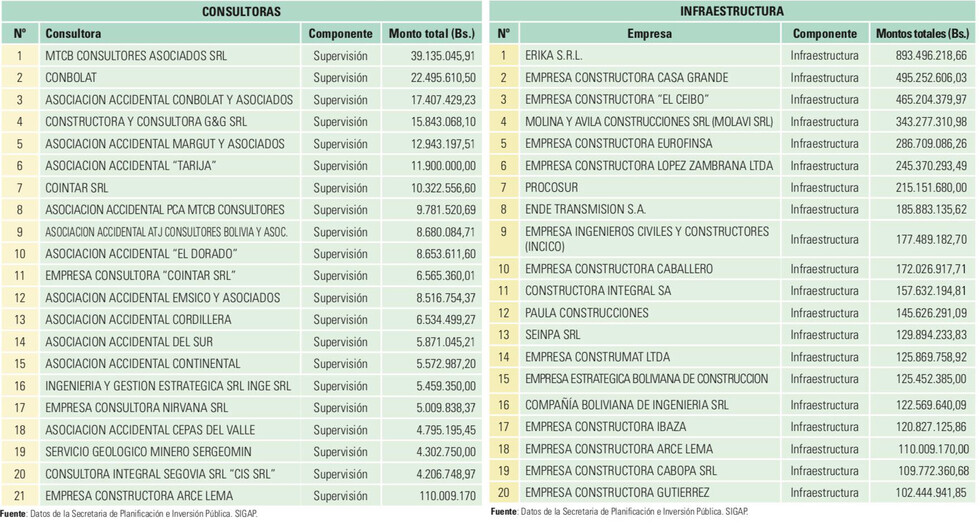Click the CONSULTORAS table title
Viewport: 980px width, 527px height.
pyautogui.click(x=241, y=11)
